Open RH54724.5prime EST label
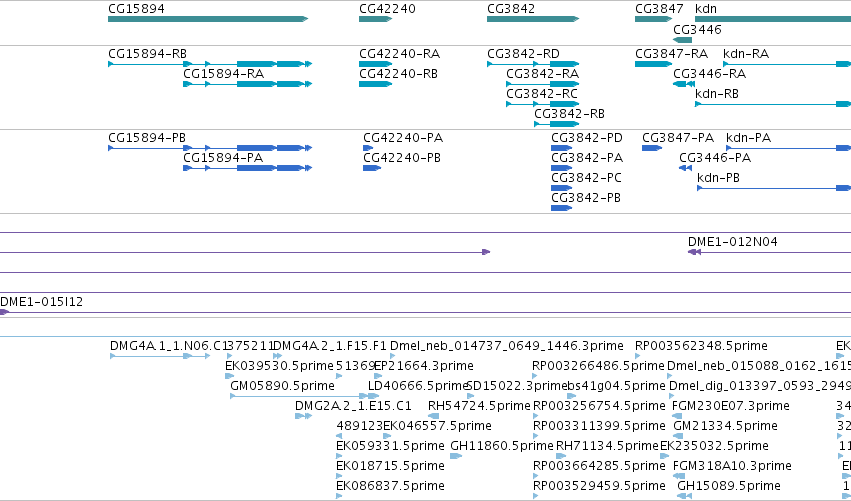 (x=479, y=406)
